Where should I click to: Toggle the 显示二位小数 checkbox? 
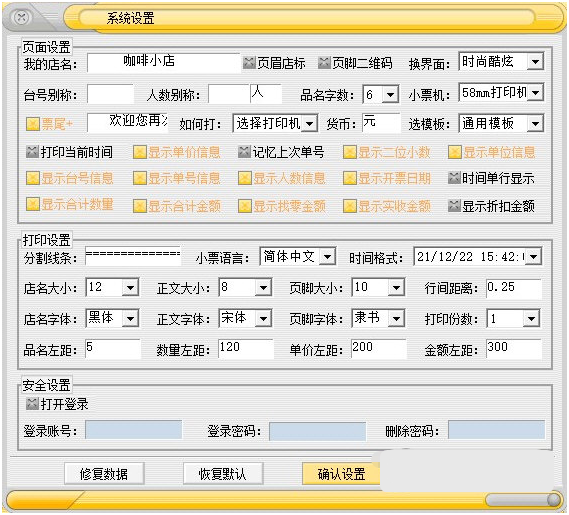click(x=349, y=152)
